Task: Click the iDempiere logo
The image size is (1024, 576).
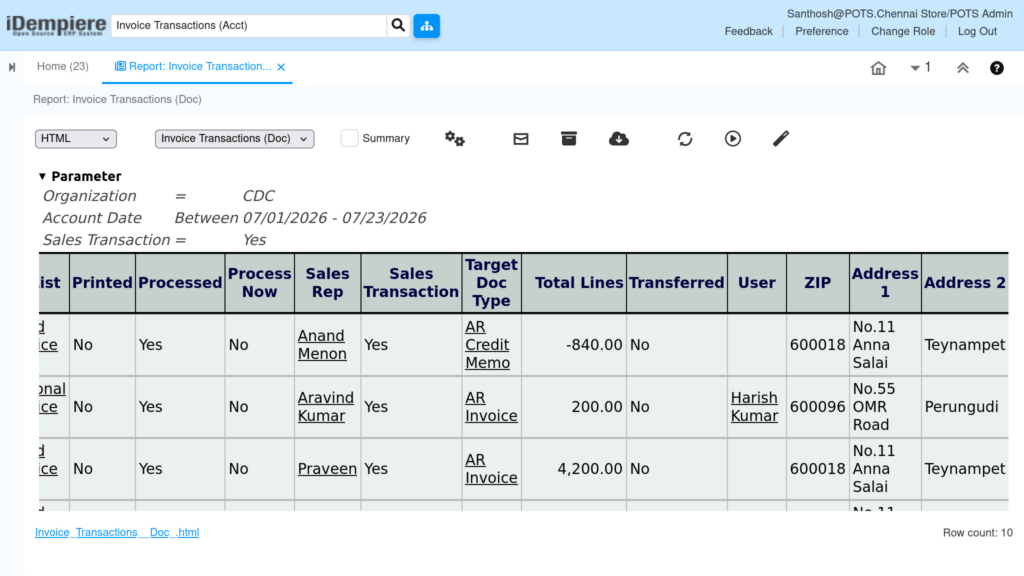Action: pos(56,25)
